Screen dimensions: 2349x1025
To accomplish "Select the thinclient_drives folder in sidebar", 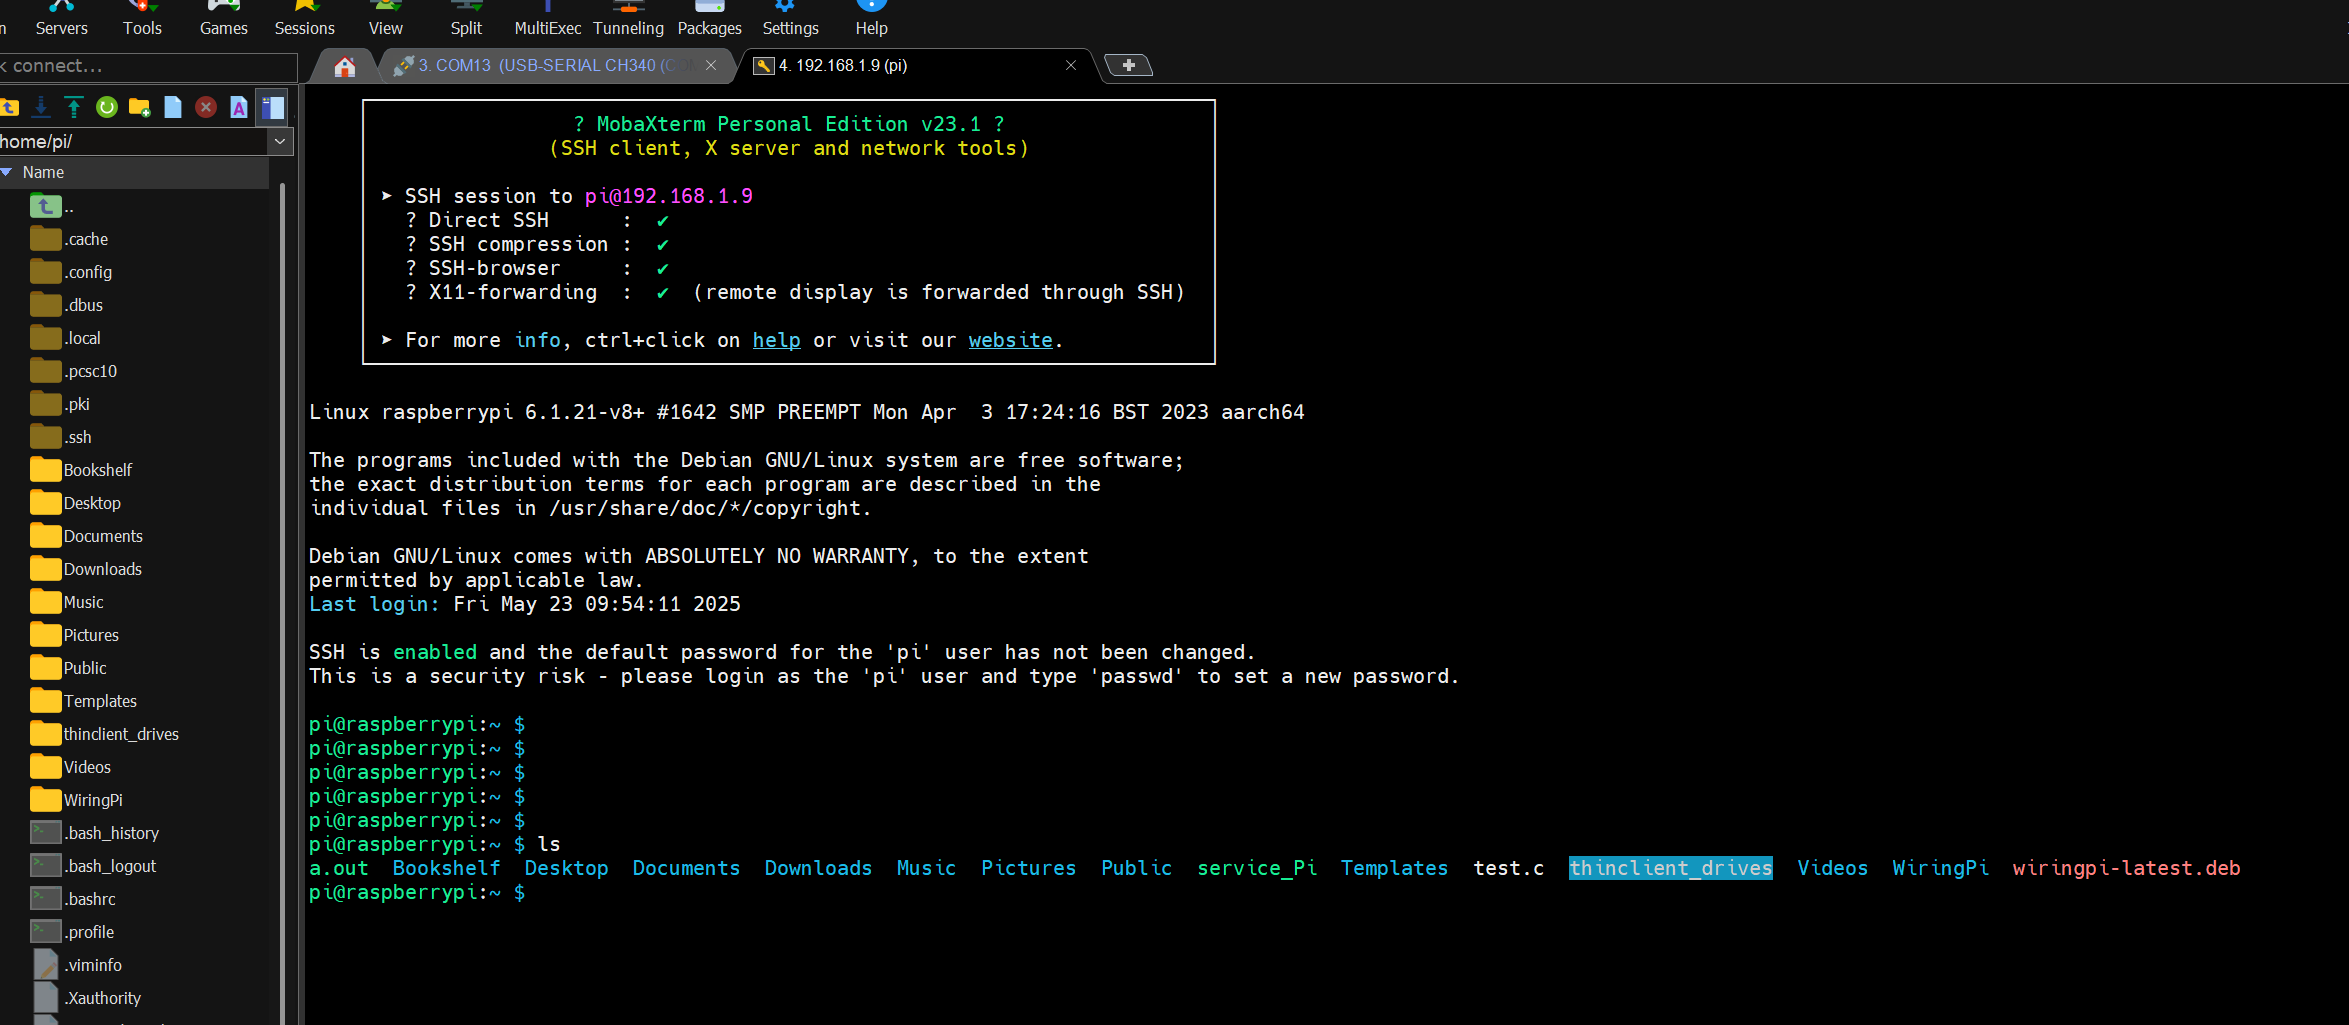I will pos(105,734).
